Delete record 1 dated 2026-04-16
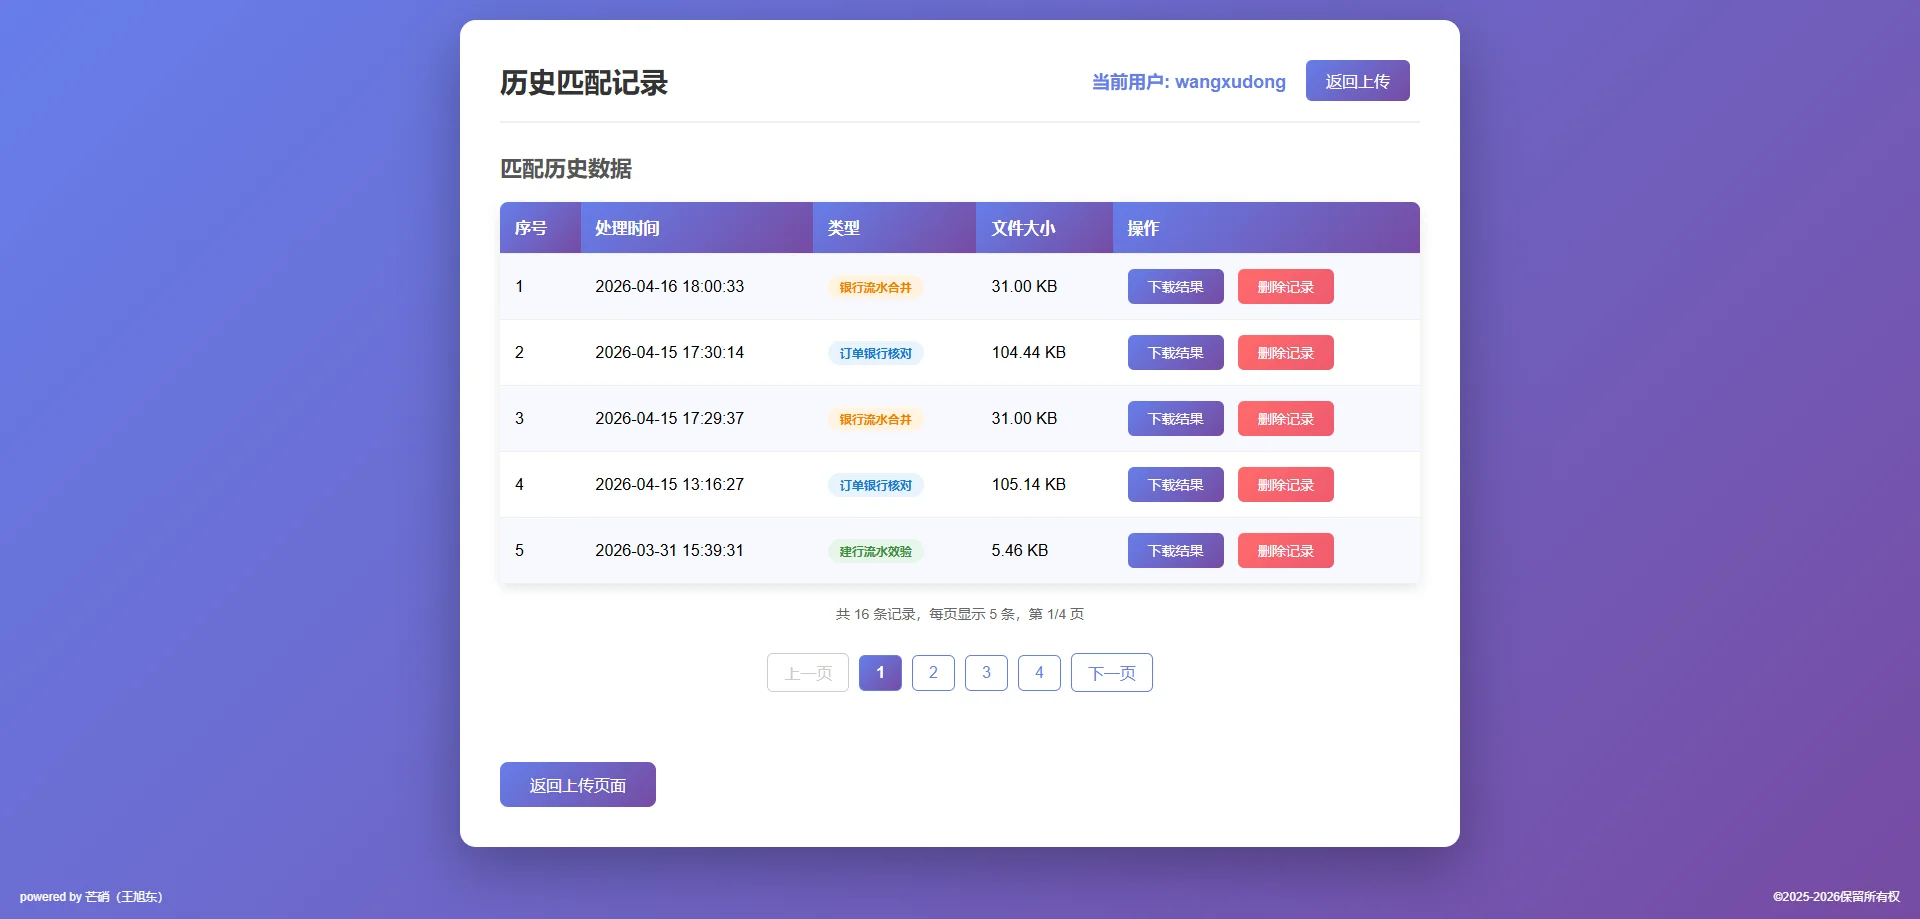This screenshot has height=919, width=1920. click(x=1286, y=287)
